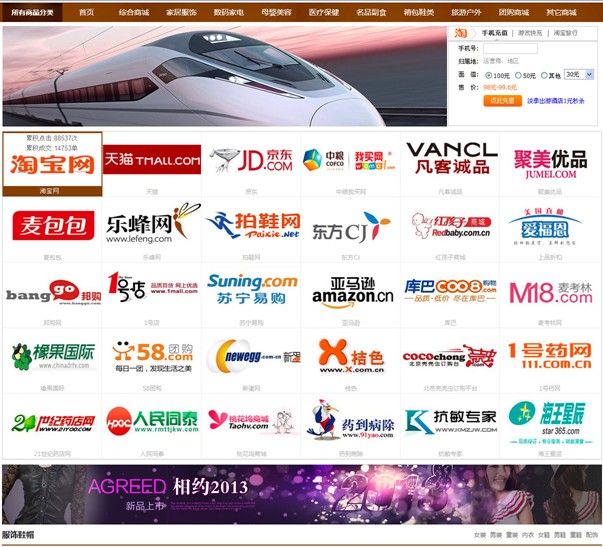
Task: Open the 桔色 x.com.cn logo
Action: pyautogui.click(x=351, y=356)
